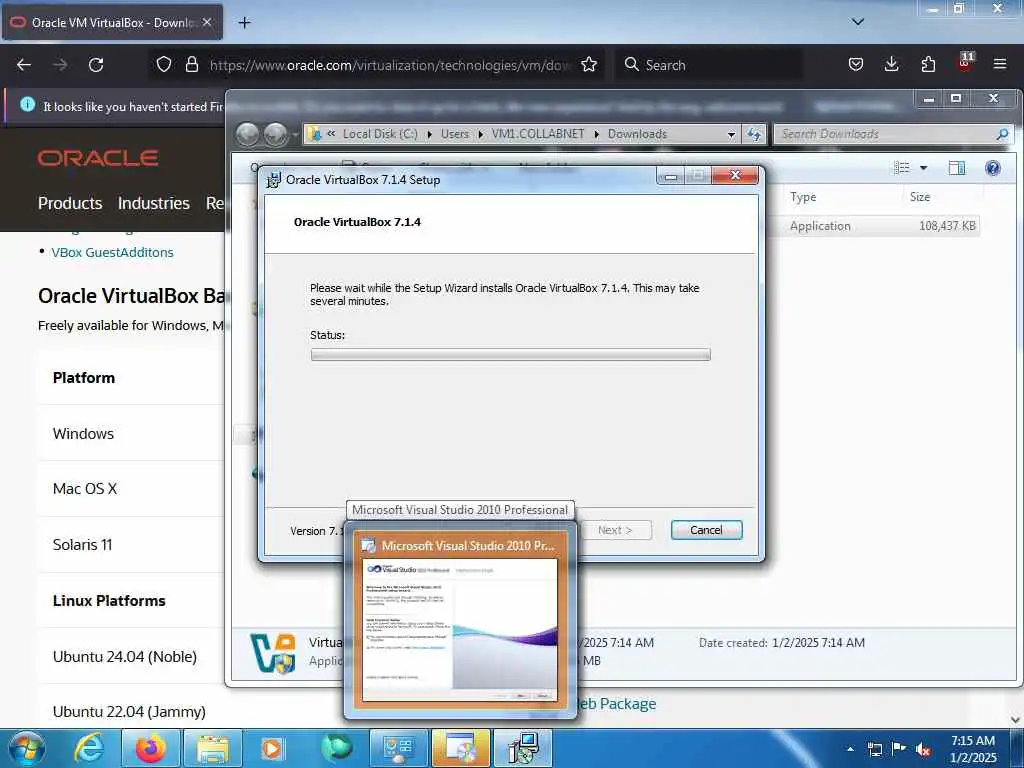Image resolution: width=1024 pixels, height=768 pixels.
Task: Click the Firefox Search box
Action: (709, 65)
